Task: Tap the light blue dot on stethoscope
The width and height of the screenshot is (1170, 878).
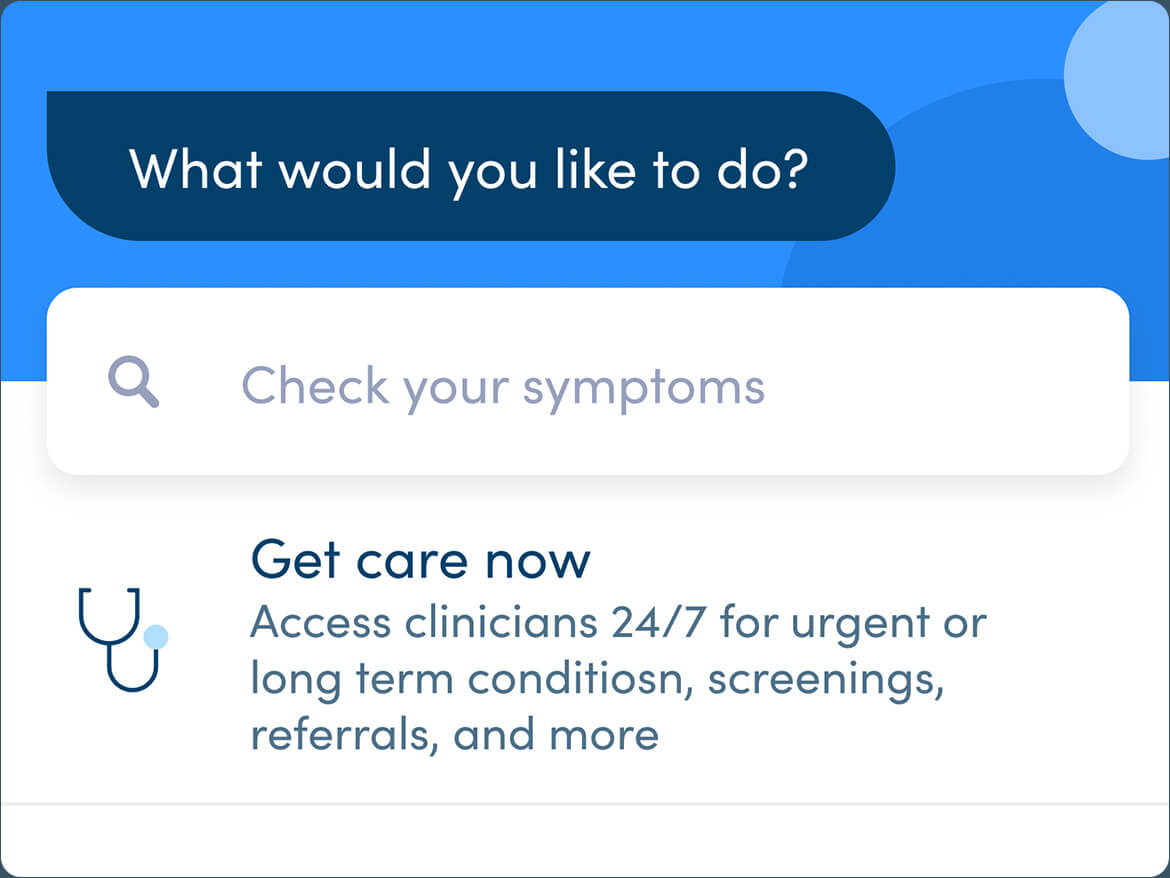Action: point(156,636)
